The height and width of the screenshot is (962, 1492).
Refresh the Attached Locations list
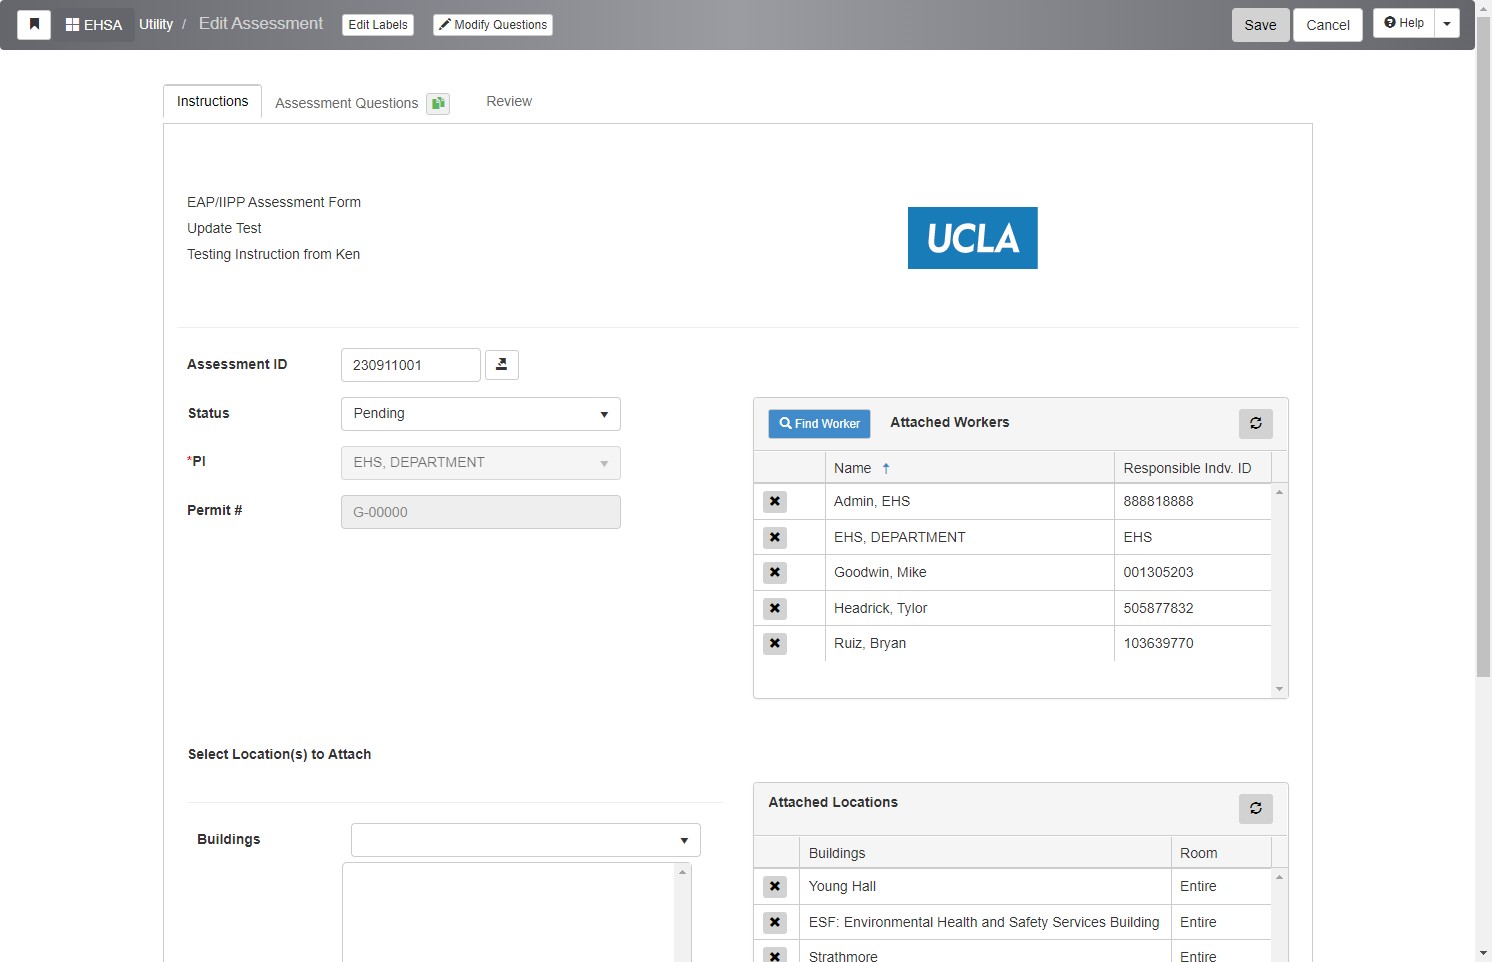(1256, 809)
